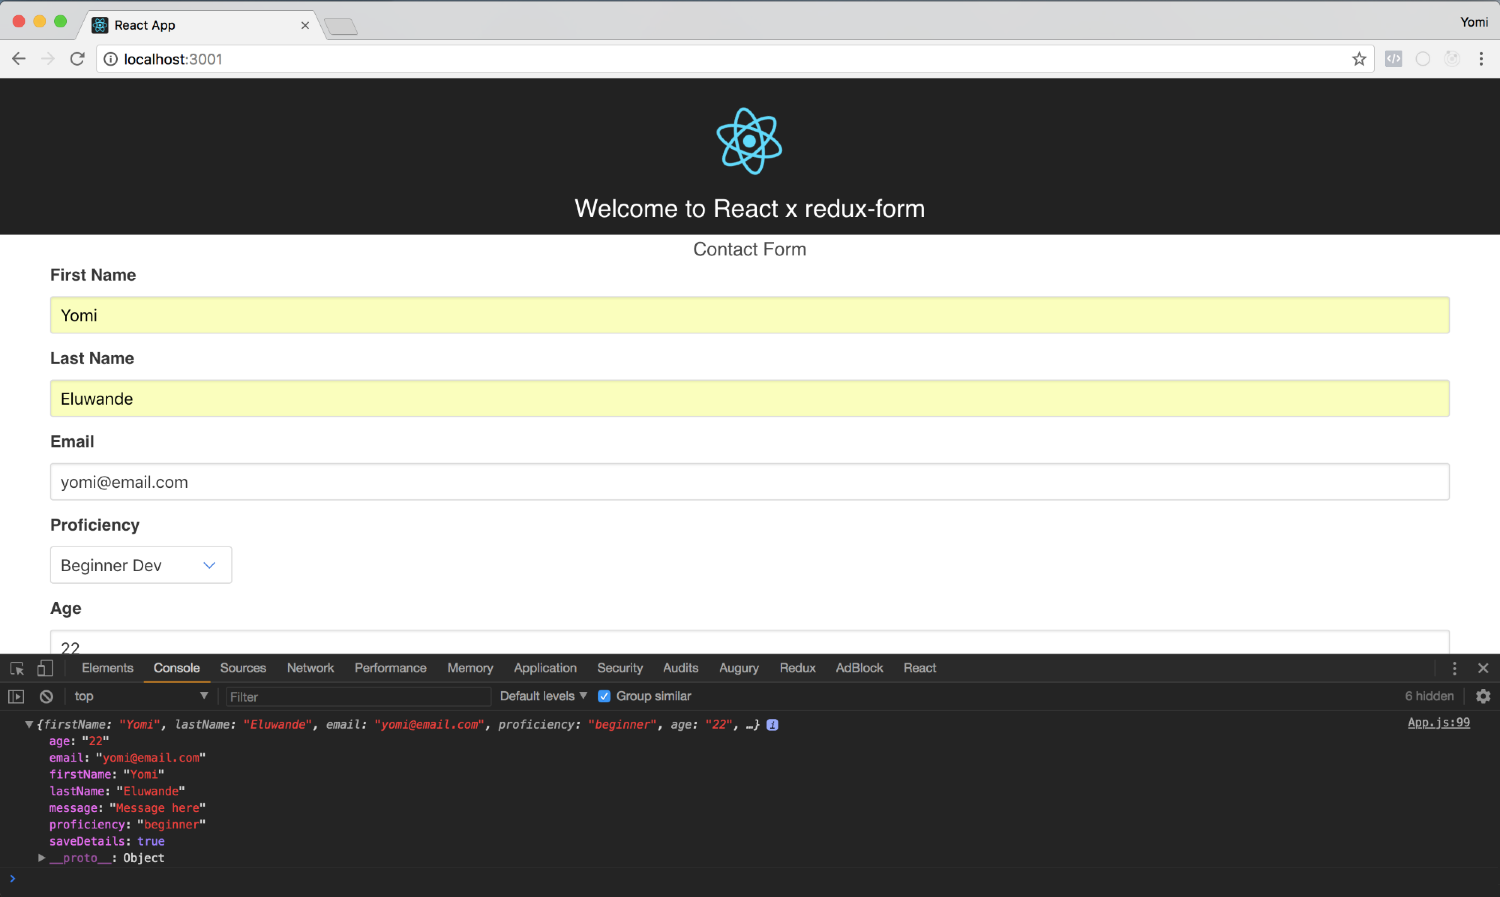Screen dimensions: 1500x897
Task: Activate the DevTools inspect element picker
Action: click(17, 668)
